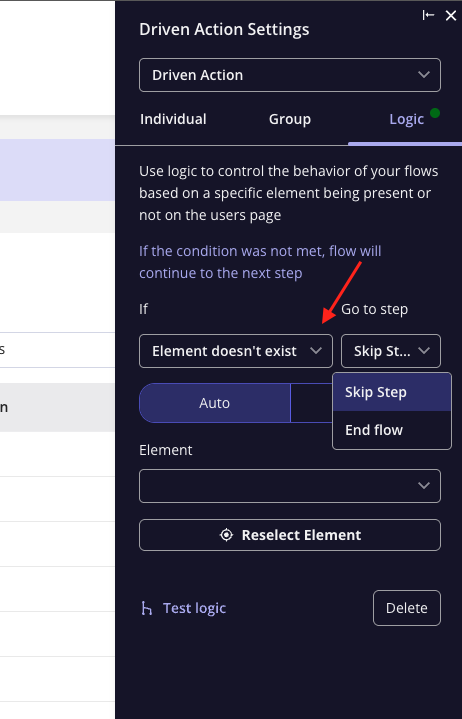Open the Driven Action type dropdown
Screen dimensions: 462x719
[x=290, y=75]
